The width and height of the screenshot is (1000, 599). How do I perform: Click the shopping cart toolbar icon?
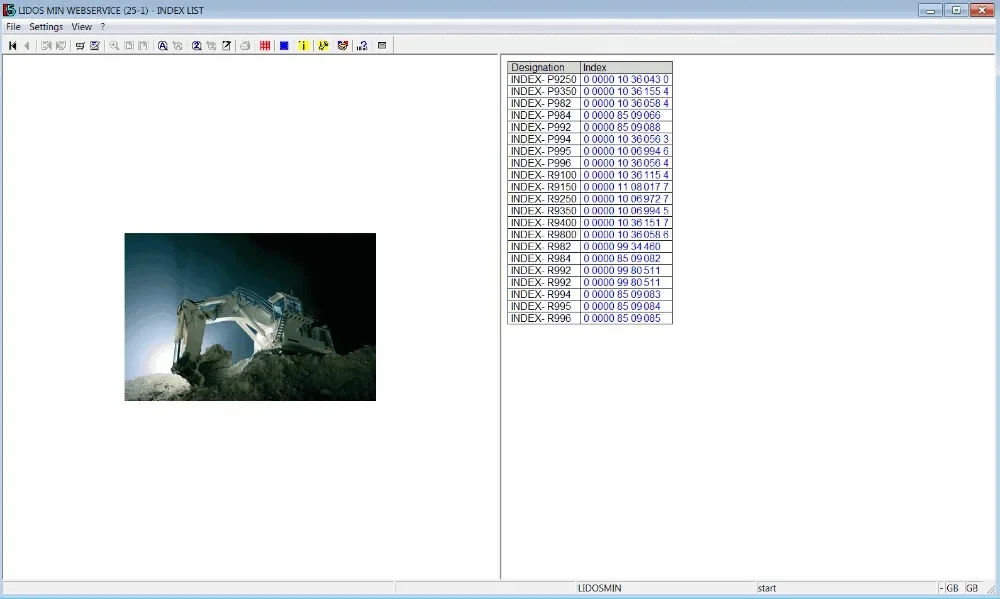pos(80,45)
